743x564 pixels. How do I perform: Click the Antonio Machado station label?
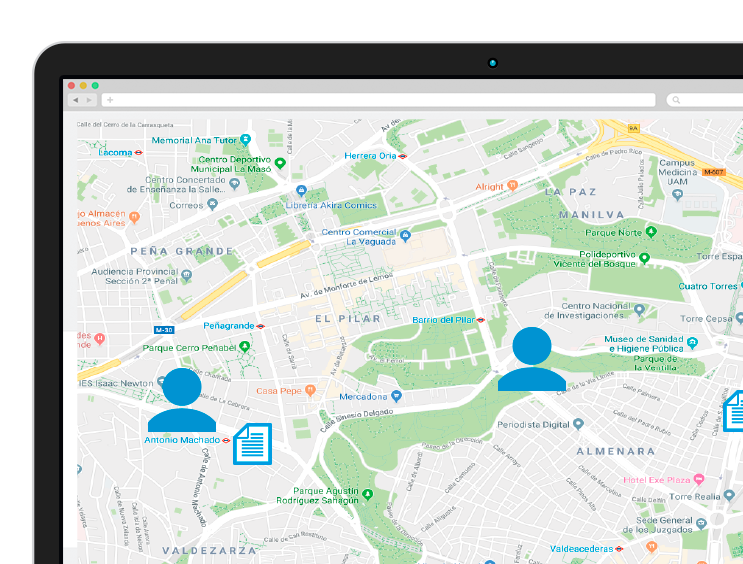(x=182, y=440)
